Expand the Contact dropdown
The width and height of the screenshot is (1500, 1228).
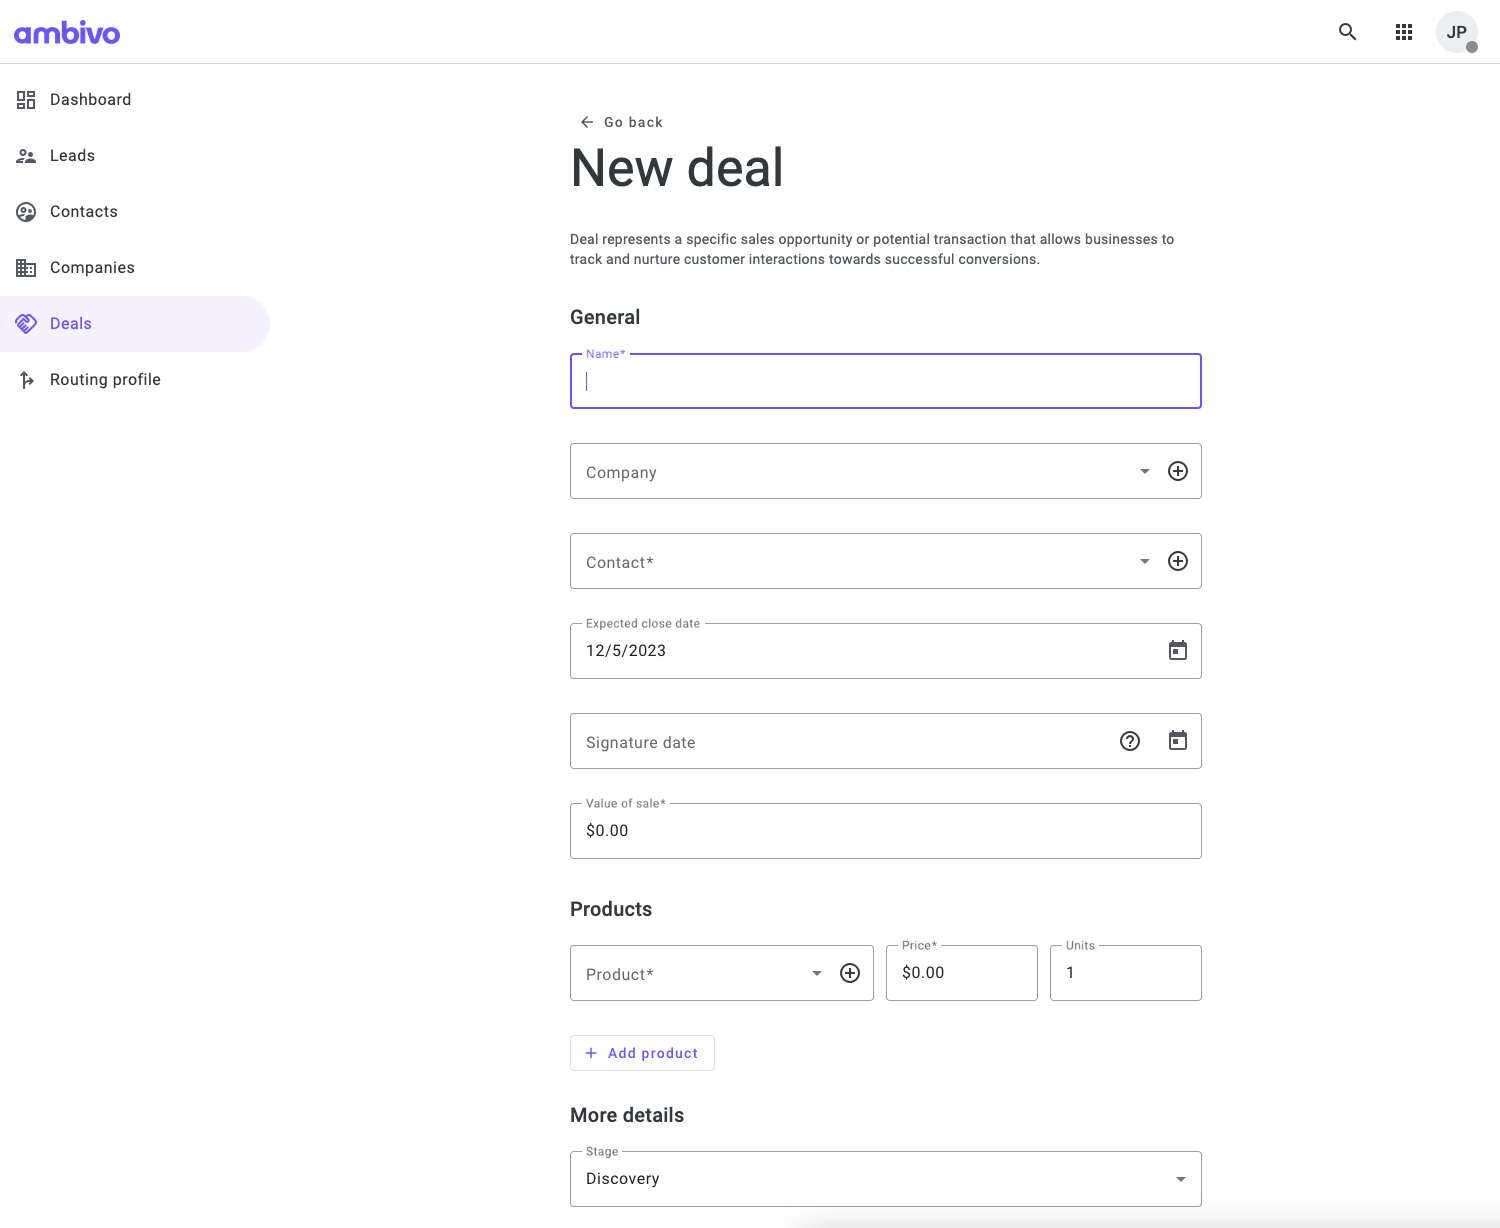point(1145,561)
